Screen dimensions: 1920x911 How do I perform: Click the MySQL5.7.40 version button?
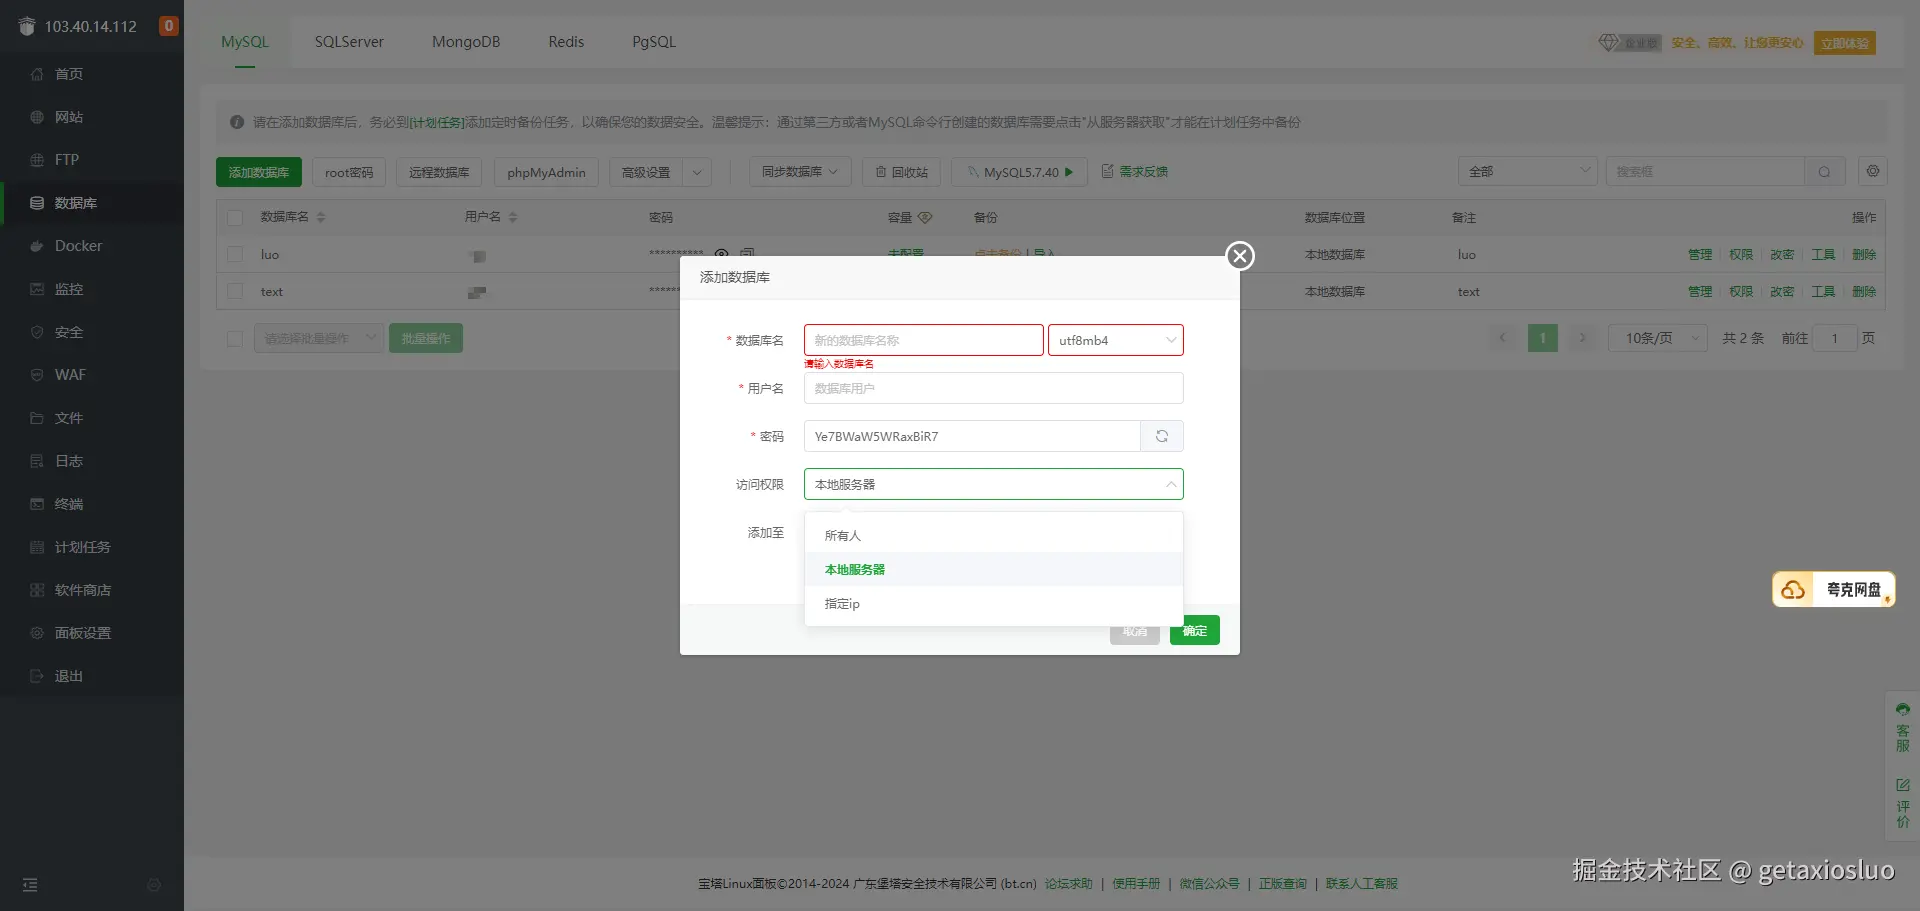click(1020, 172)
